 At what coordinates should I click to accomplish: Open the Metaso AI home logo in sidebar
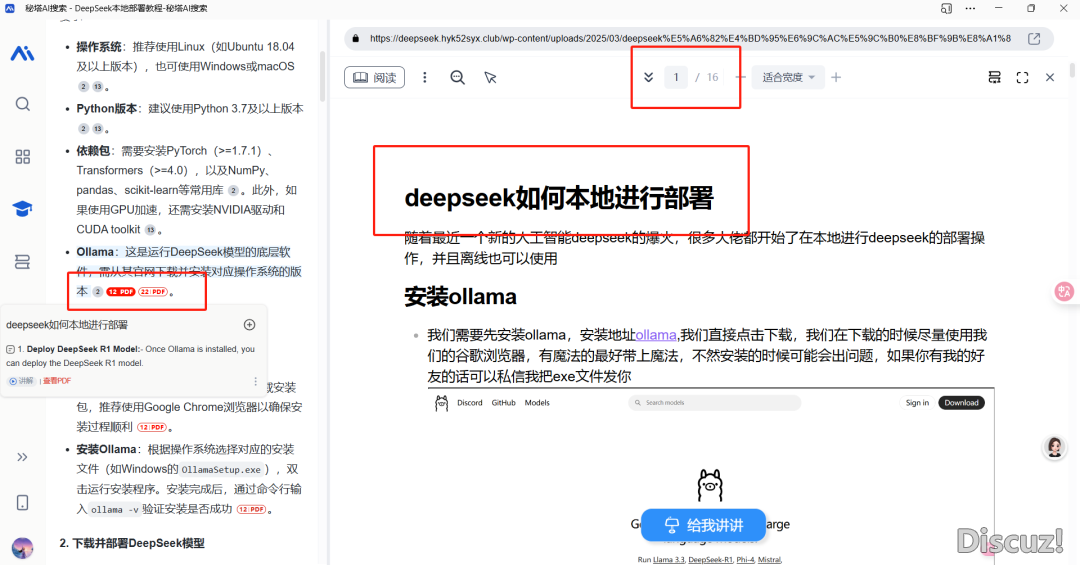22,53
